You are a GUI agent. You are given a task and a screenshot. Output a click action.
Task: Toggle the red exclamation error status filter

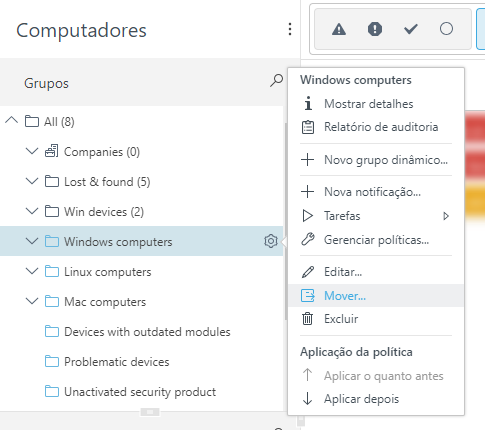pos(375,29)
